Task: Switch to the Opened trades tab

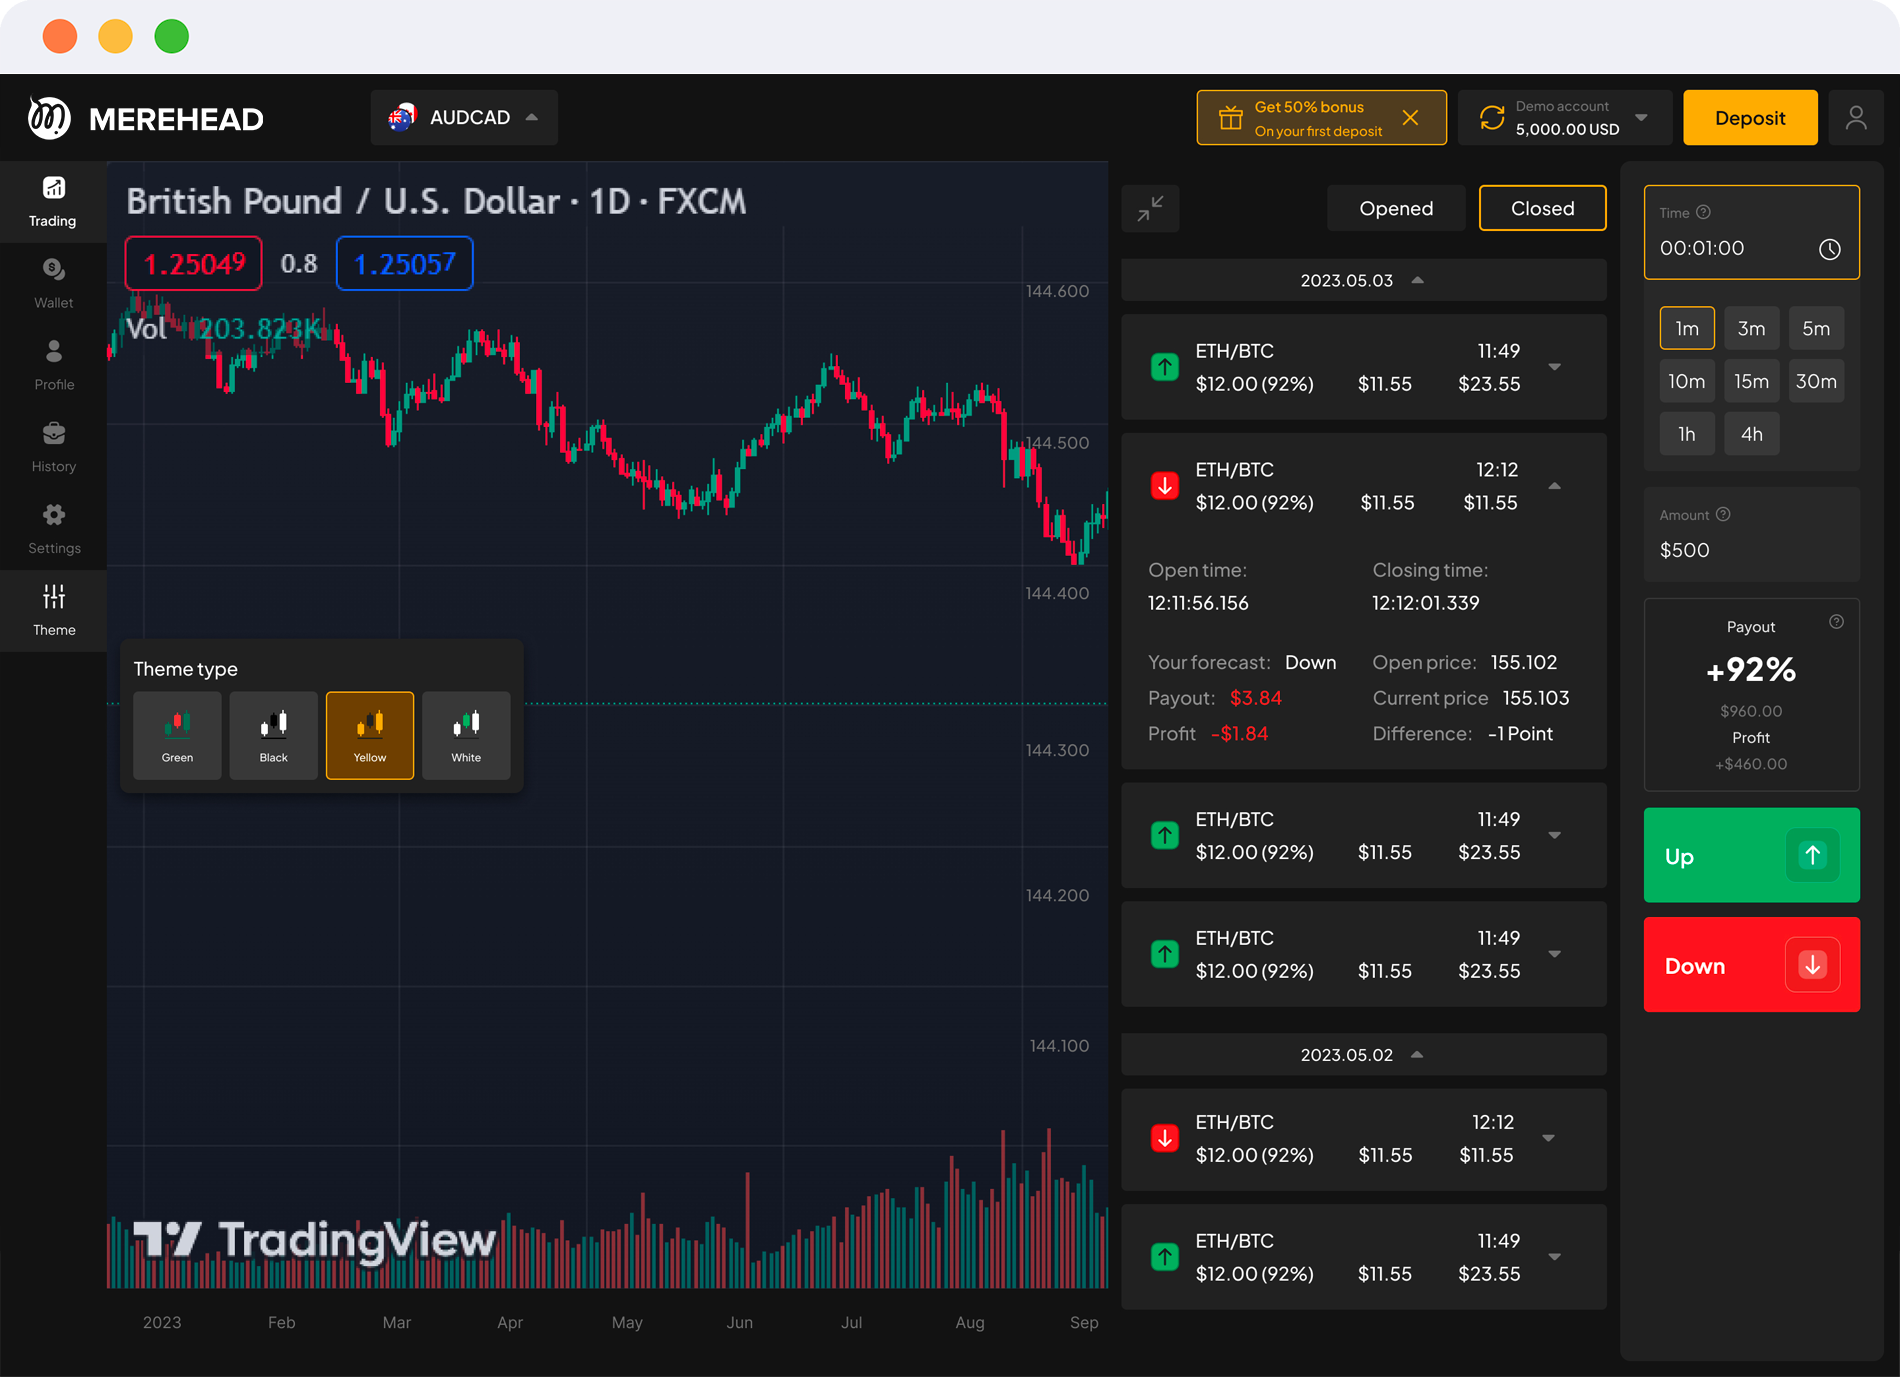Action: [1395, 208]
